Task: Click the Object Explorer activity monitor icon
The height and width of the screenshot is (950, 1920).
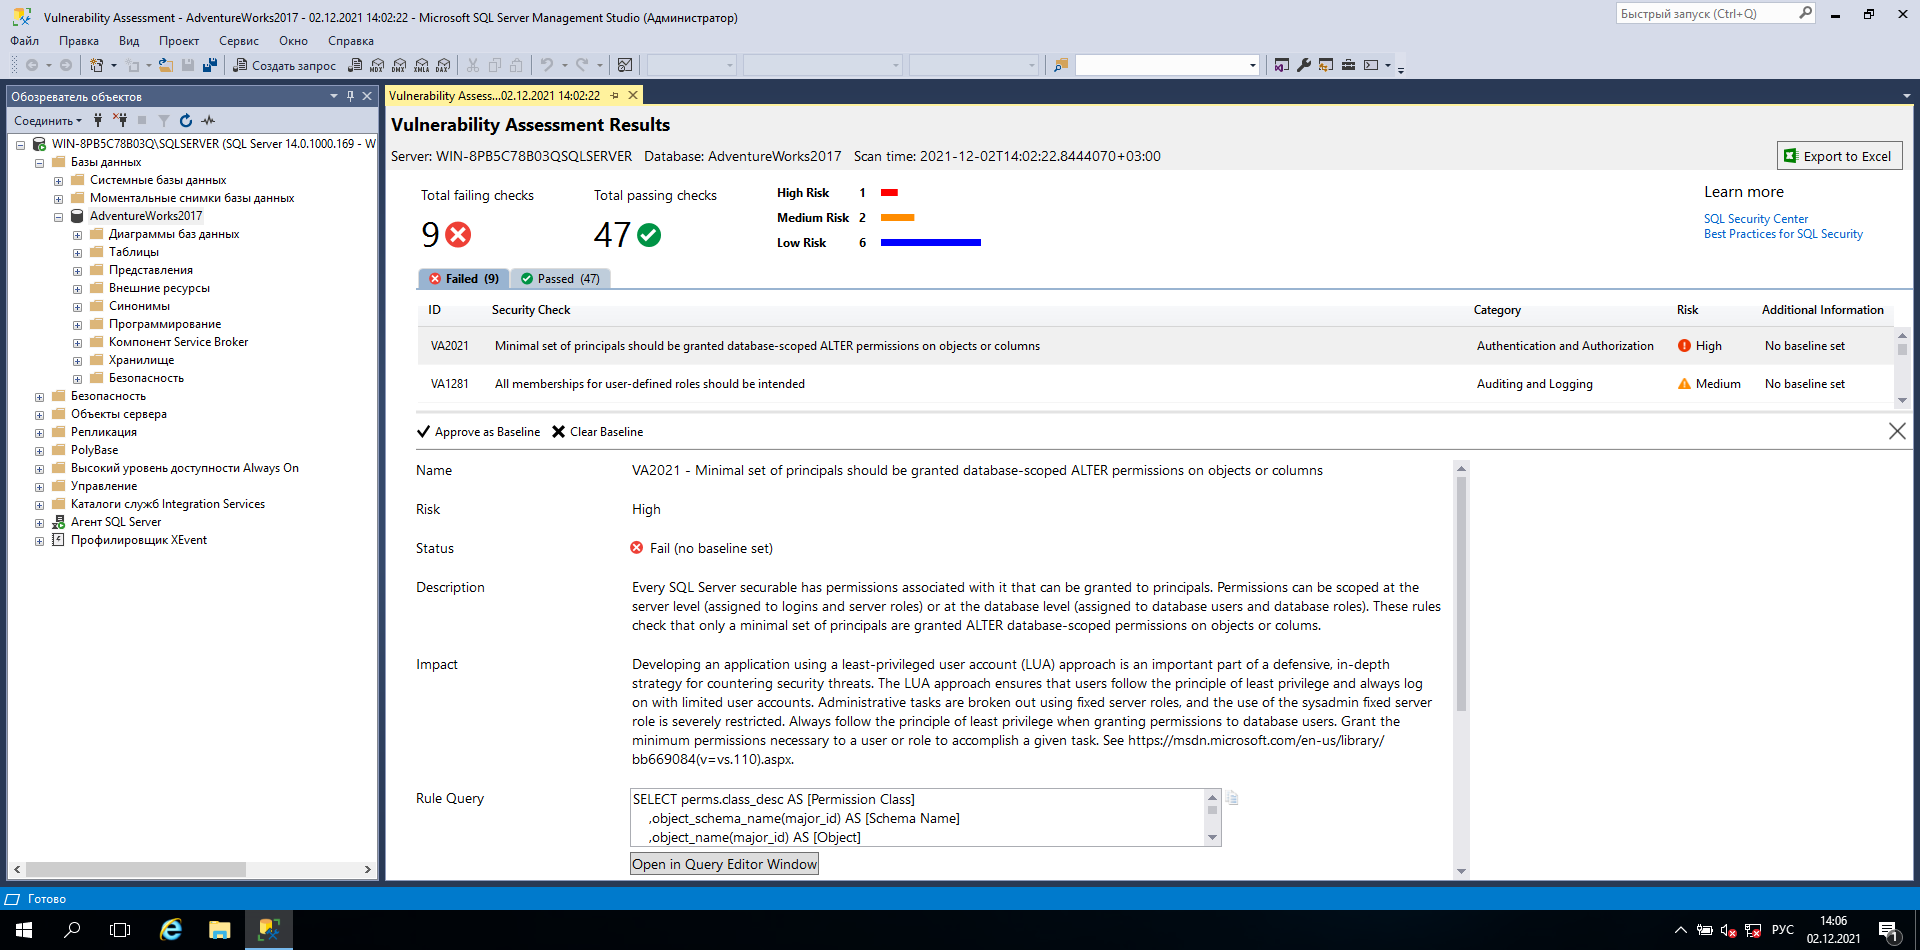Action: tap(208, 120)
